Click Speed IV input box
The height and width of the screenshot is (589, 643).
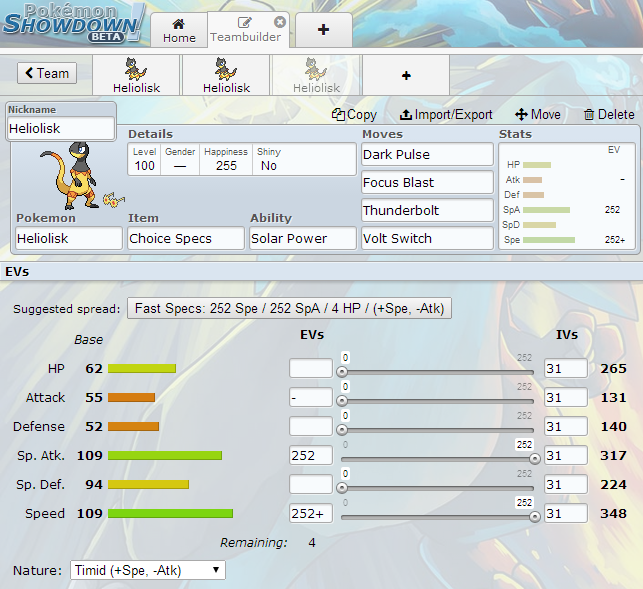click(566, 514)
